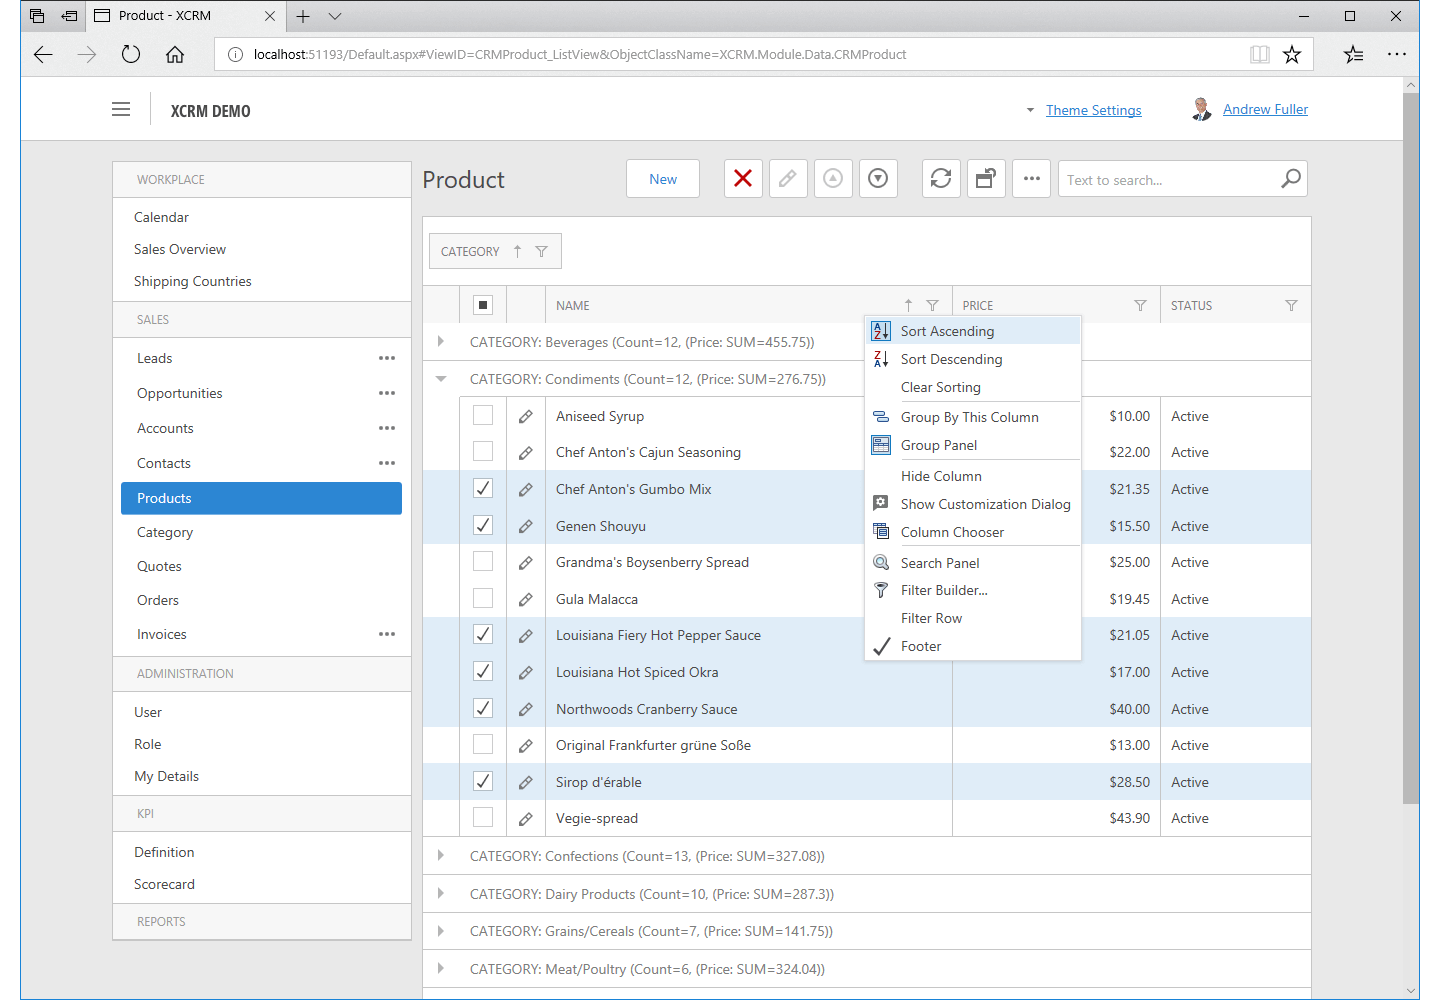Viewport: 1440px width, 1000px height.
Task: Click the Price column filter icon
Action: pos(1140,306)
